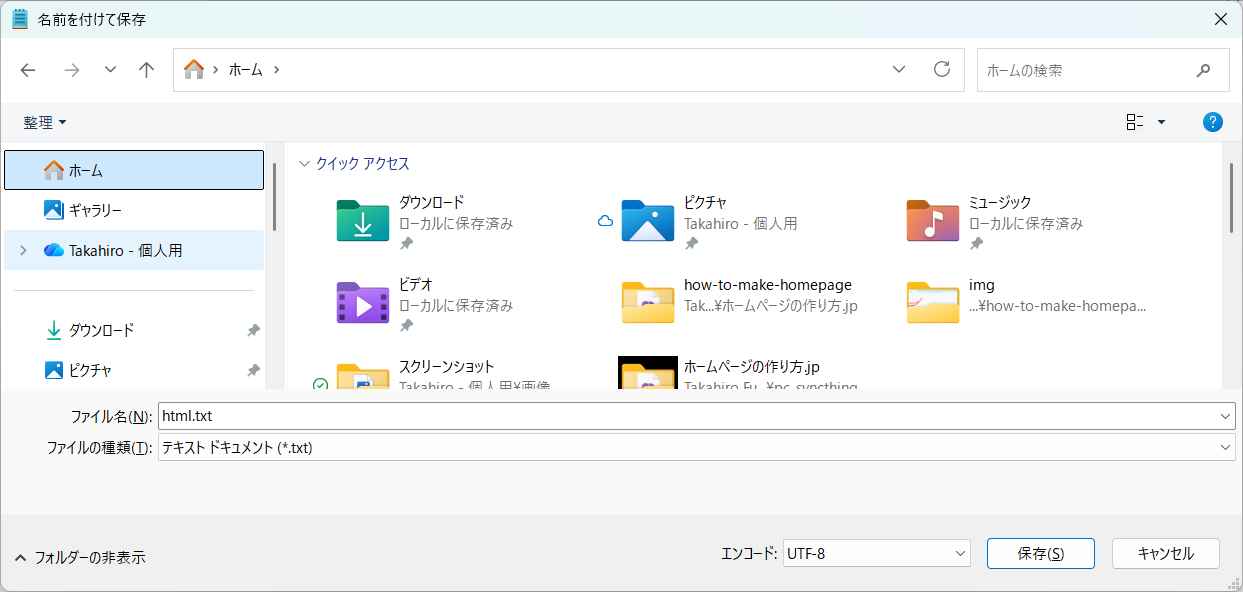The width and height of the screenshot is (1243, 592).
Task: Expand the Takahiro - 個人用 tree node
Action: [x=23, y=251]
